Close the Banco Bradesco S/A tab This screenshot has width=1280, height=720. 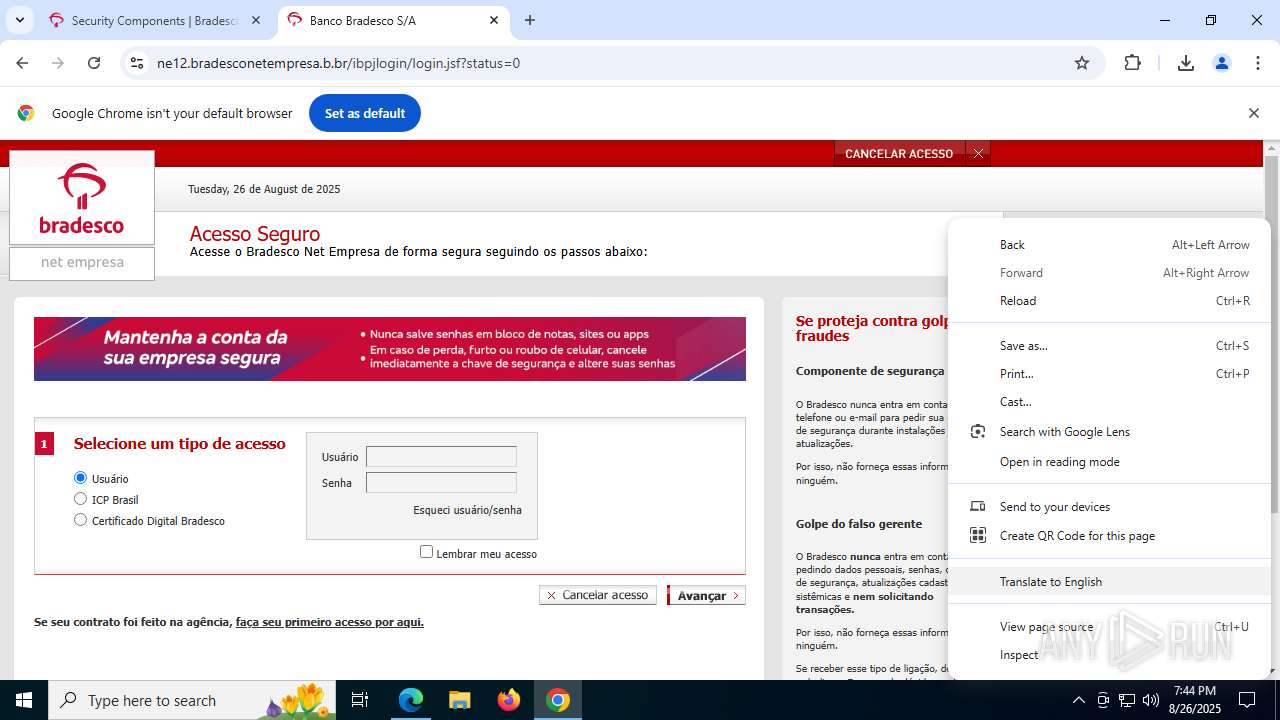(494, 20)
